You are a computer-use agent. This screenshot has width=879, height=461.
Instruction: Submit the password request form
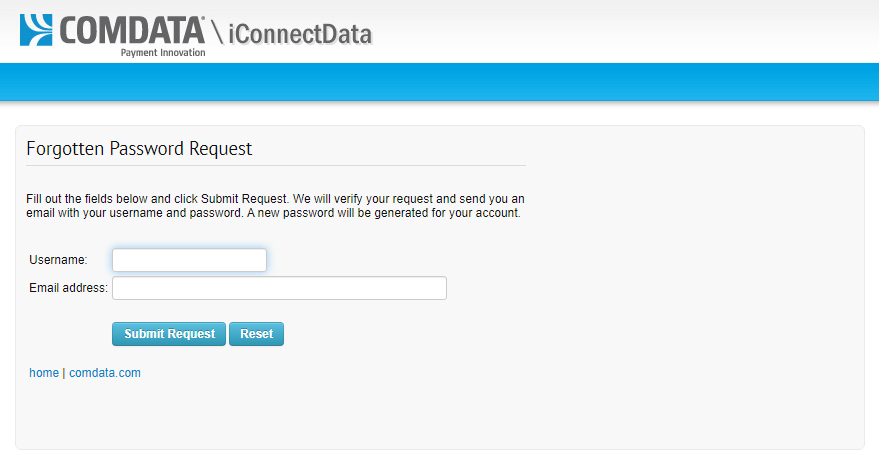169,334
